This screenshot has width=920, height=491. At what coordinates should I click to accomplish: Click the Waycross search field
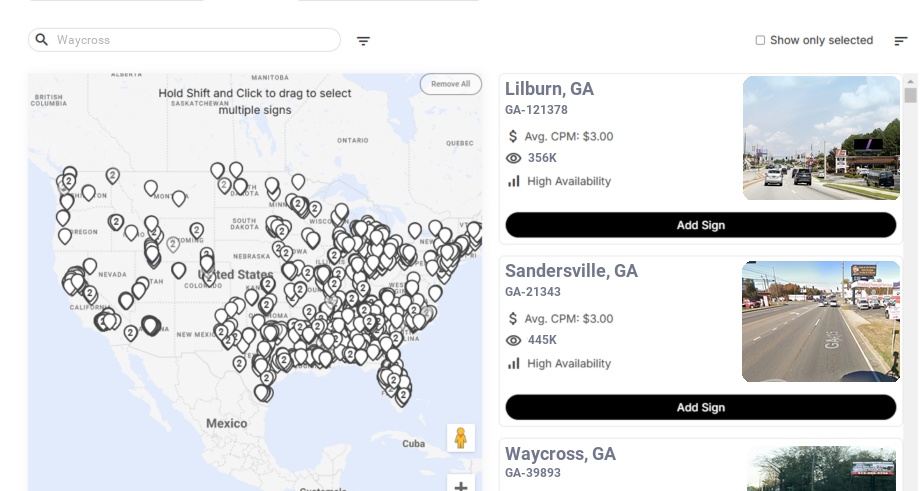click(190, 40)
